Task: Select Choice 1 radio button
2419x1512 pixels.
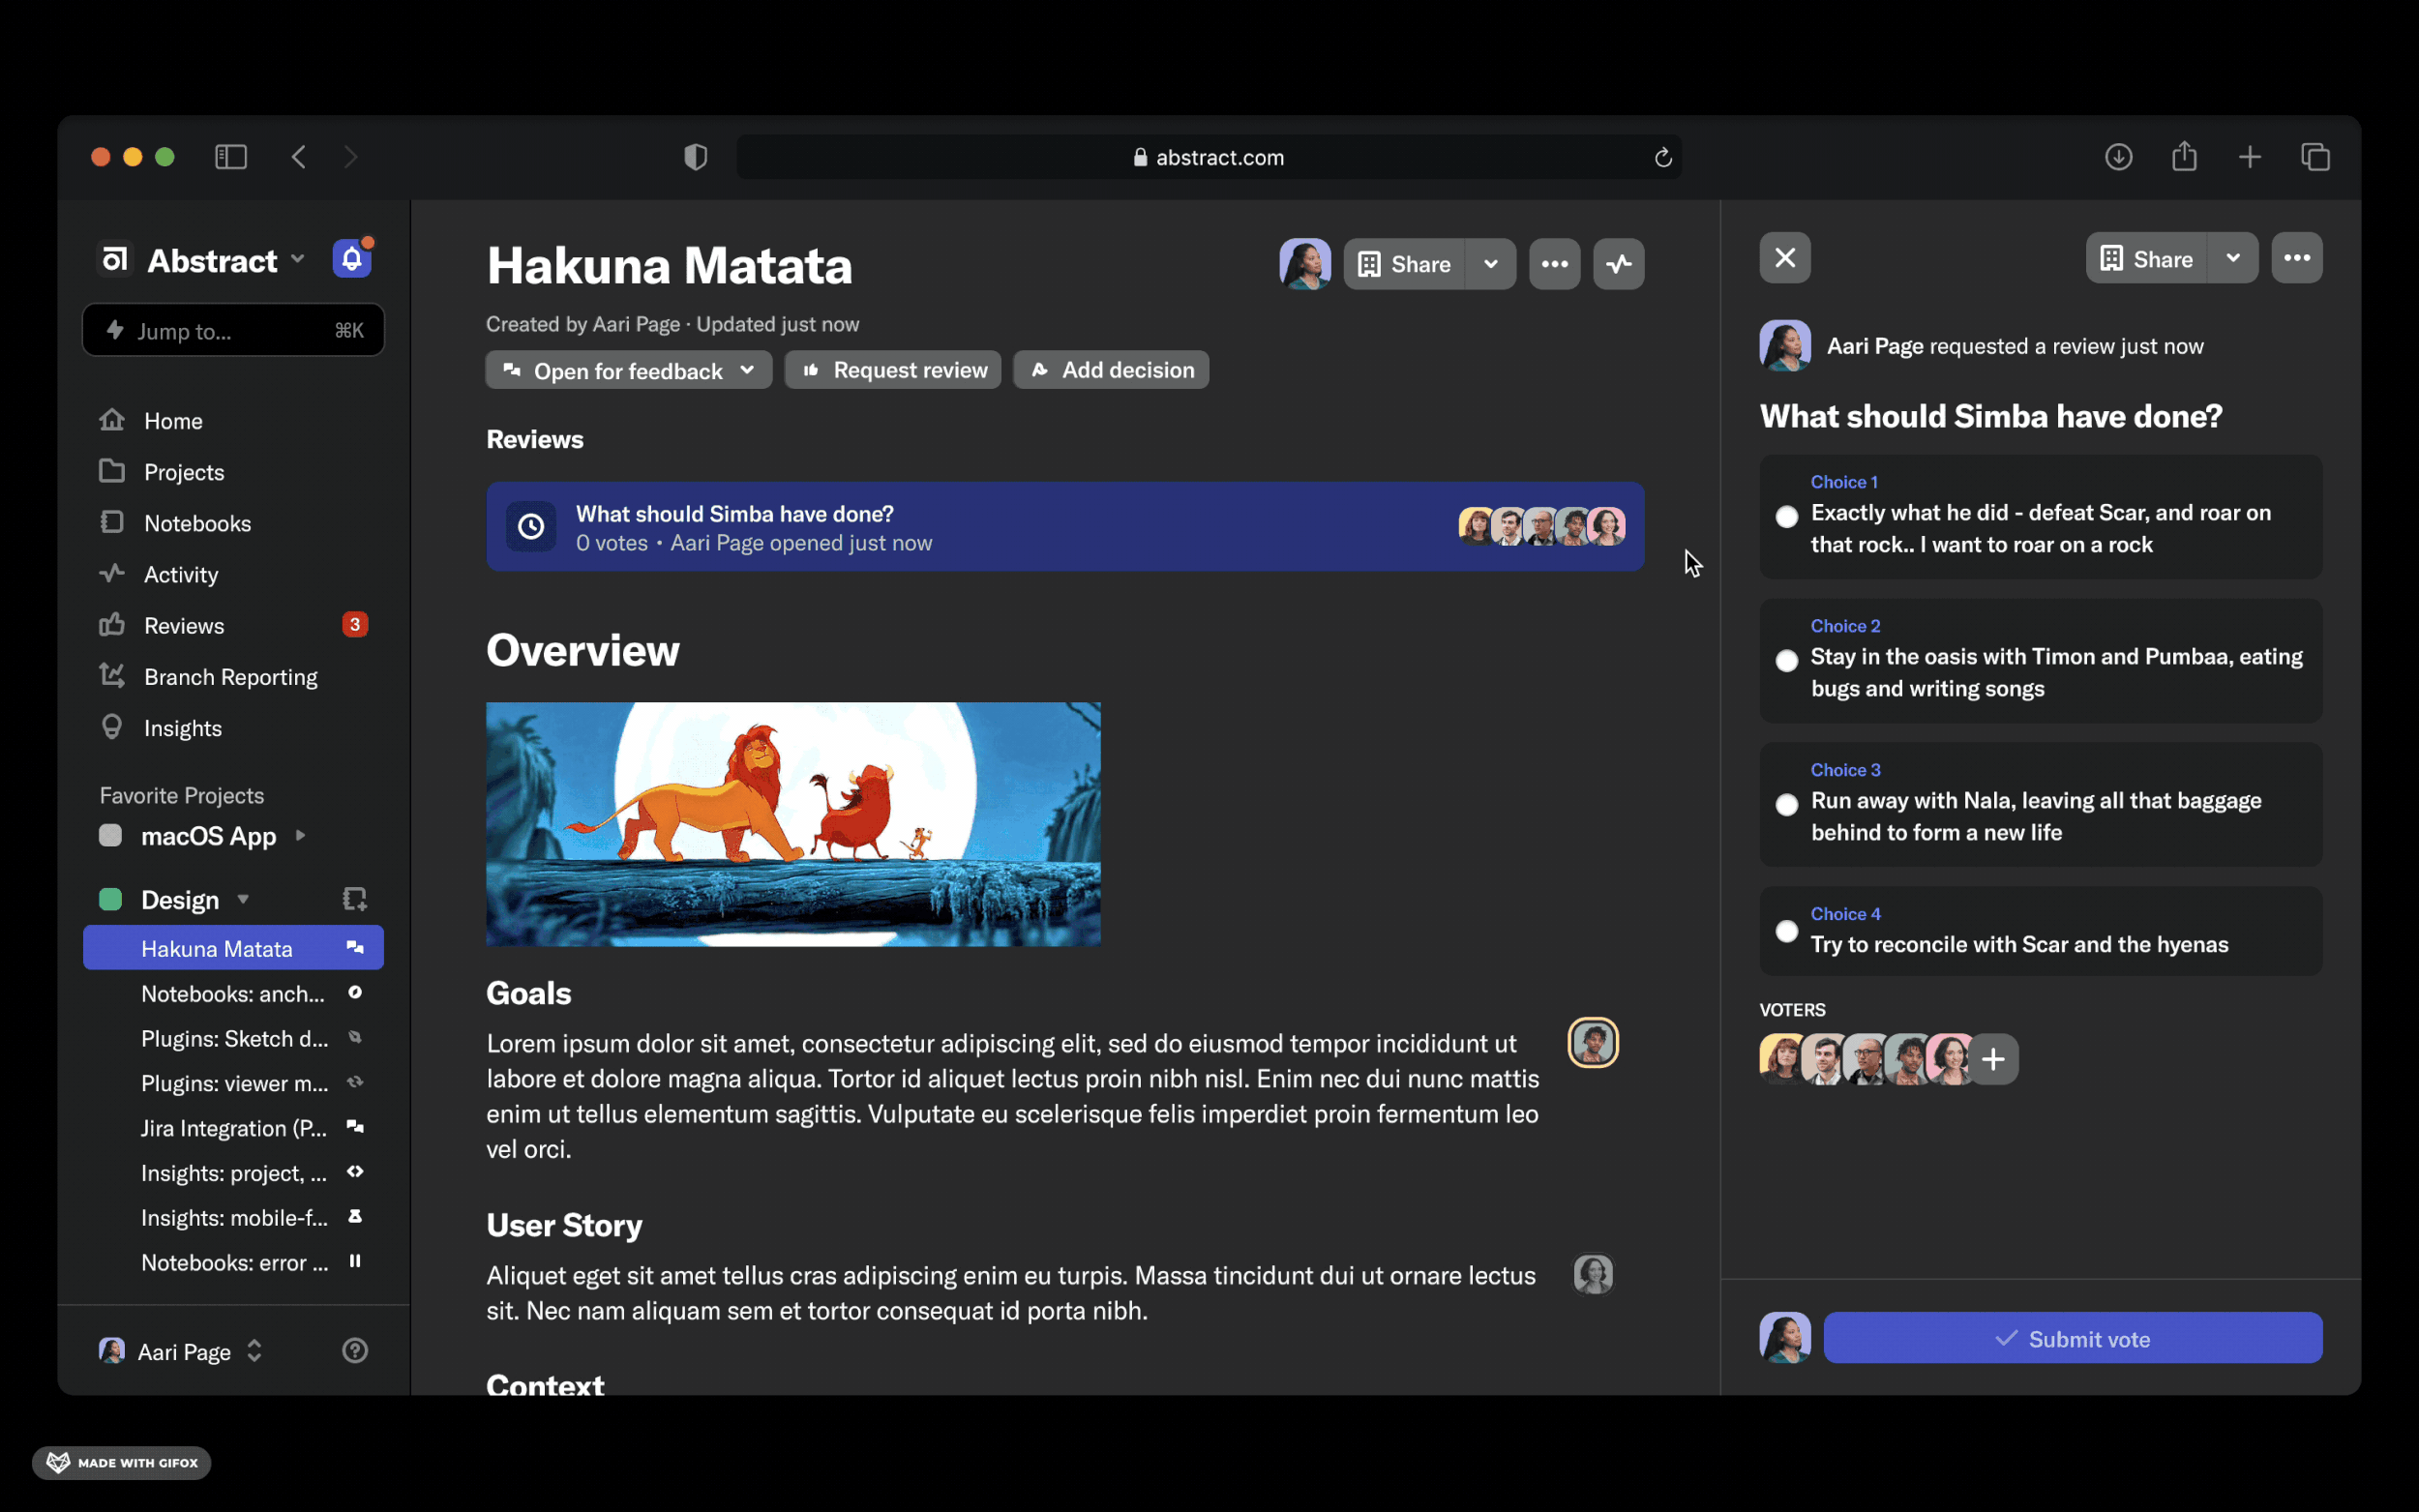Action: [1786, 517]
